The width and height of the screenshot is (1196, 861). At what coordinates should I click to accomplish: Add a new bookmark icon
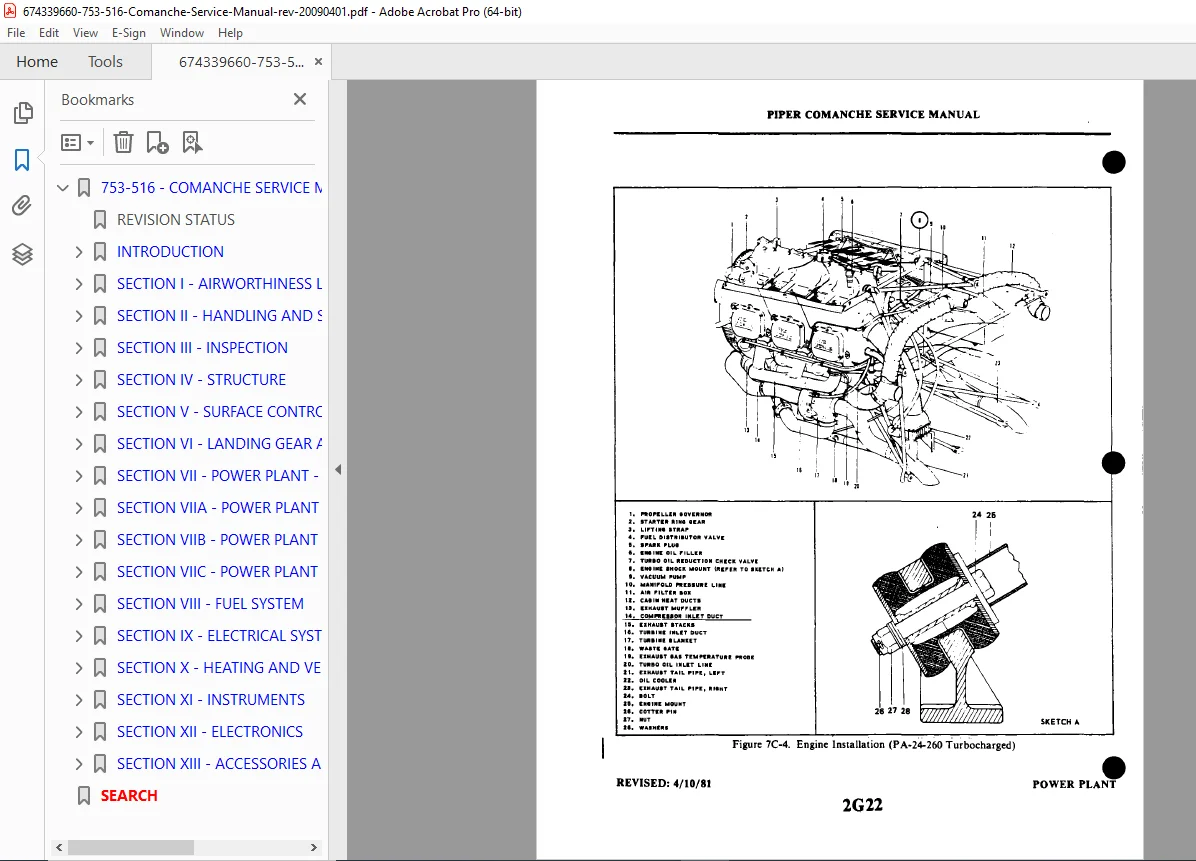[157, 143]
